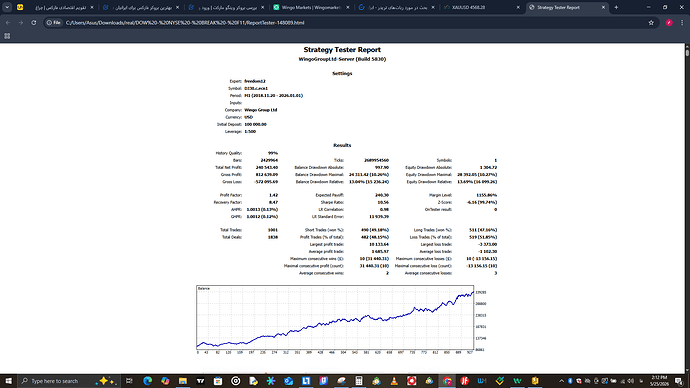Click the Results section heading
690x388 pixels.
[x=342, y=145]
